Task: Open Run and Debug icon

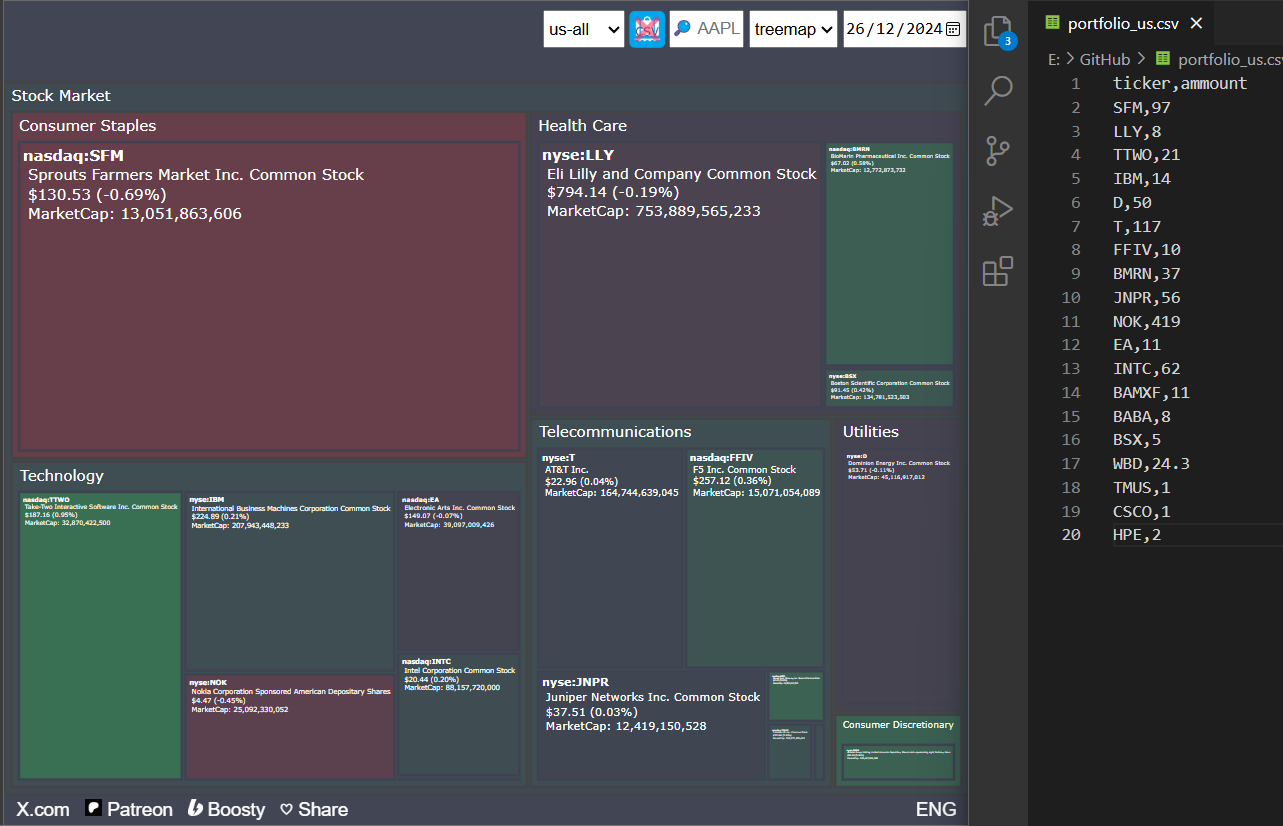Action: 998,211
